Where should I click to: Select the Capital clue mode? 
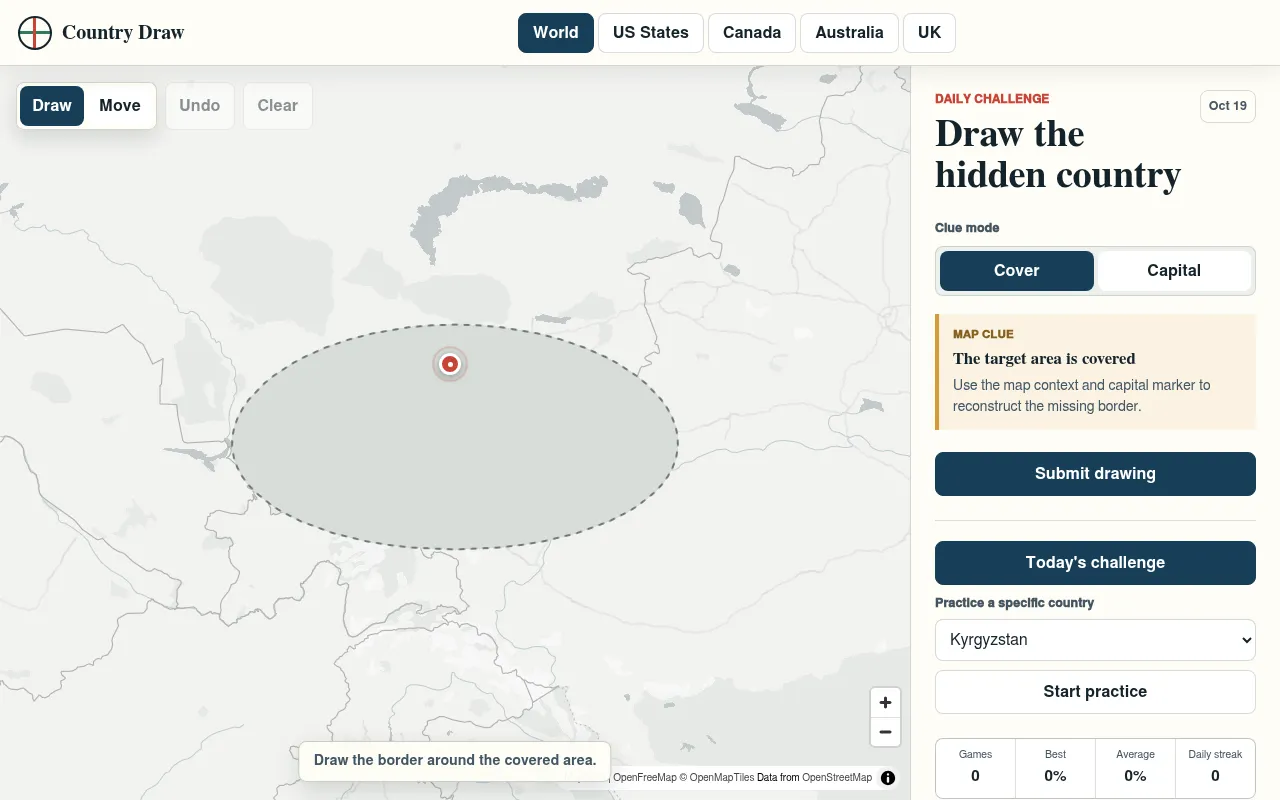pos(1174,271)
